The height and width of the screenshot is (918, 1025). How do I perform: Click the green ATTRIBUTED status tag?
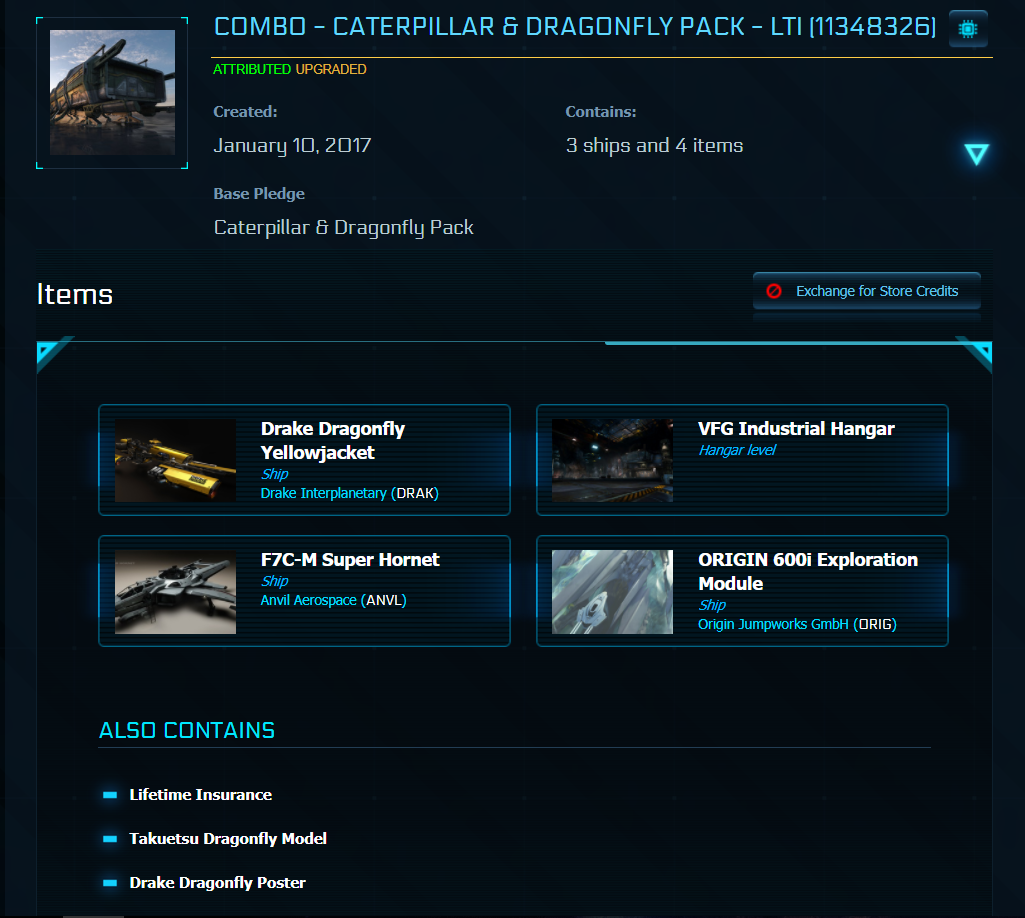(252, 70)
